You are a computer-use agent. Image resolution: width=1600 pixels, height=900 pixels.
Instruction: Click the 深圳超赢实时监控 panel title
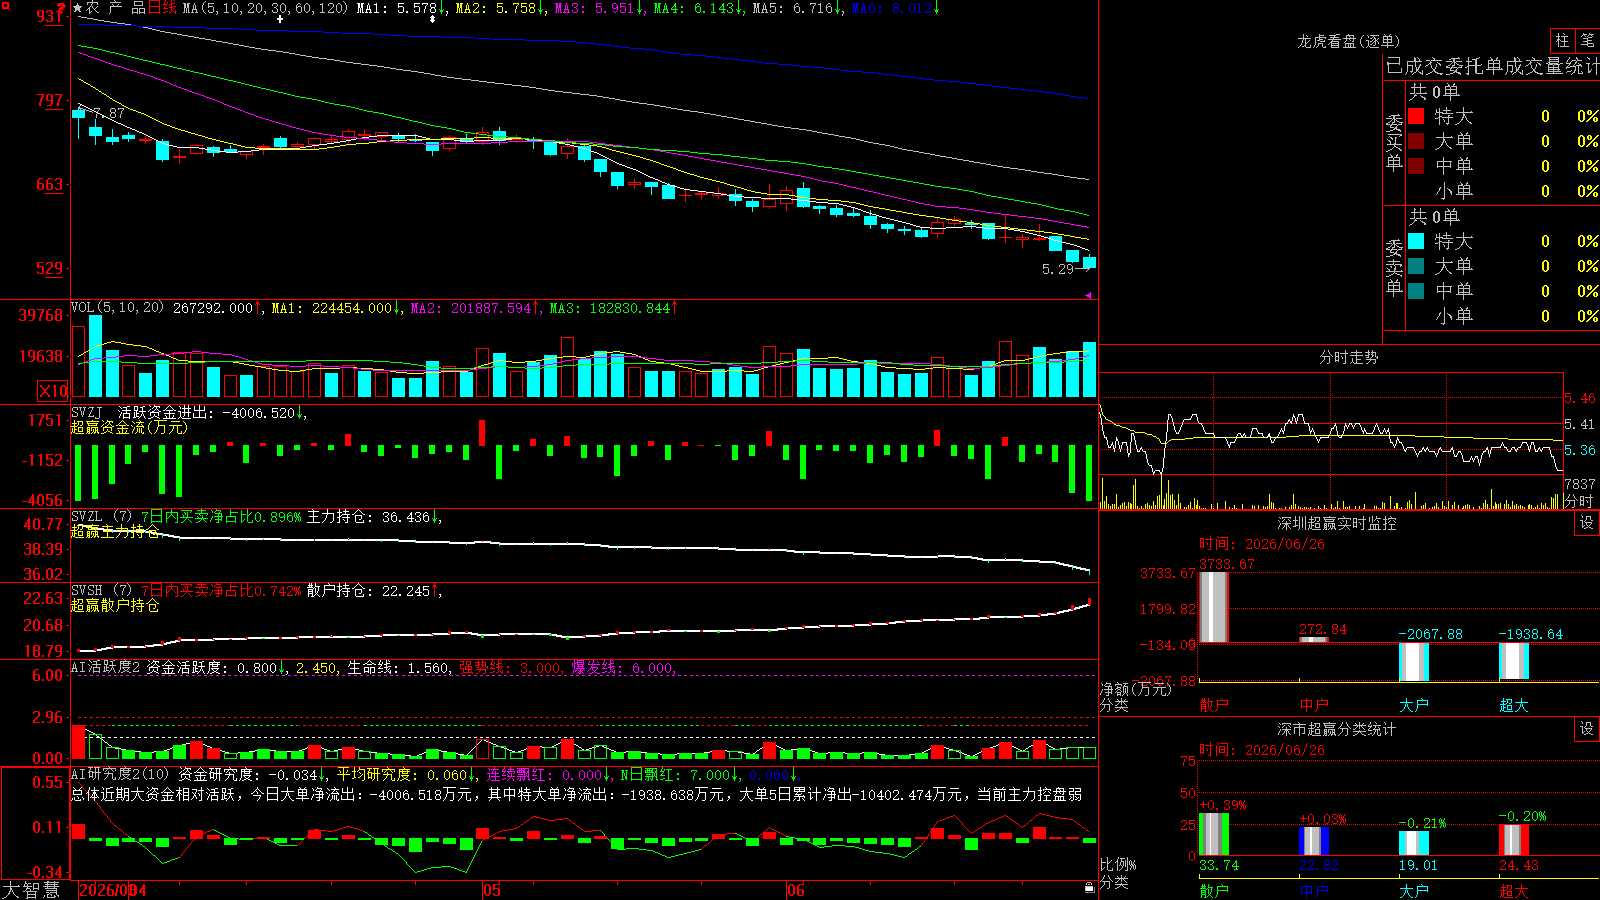click(x=1336, y=523)
